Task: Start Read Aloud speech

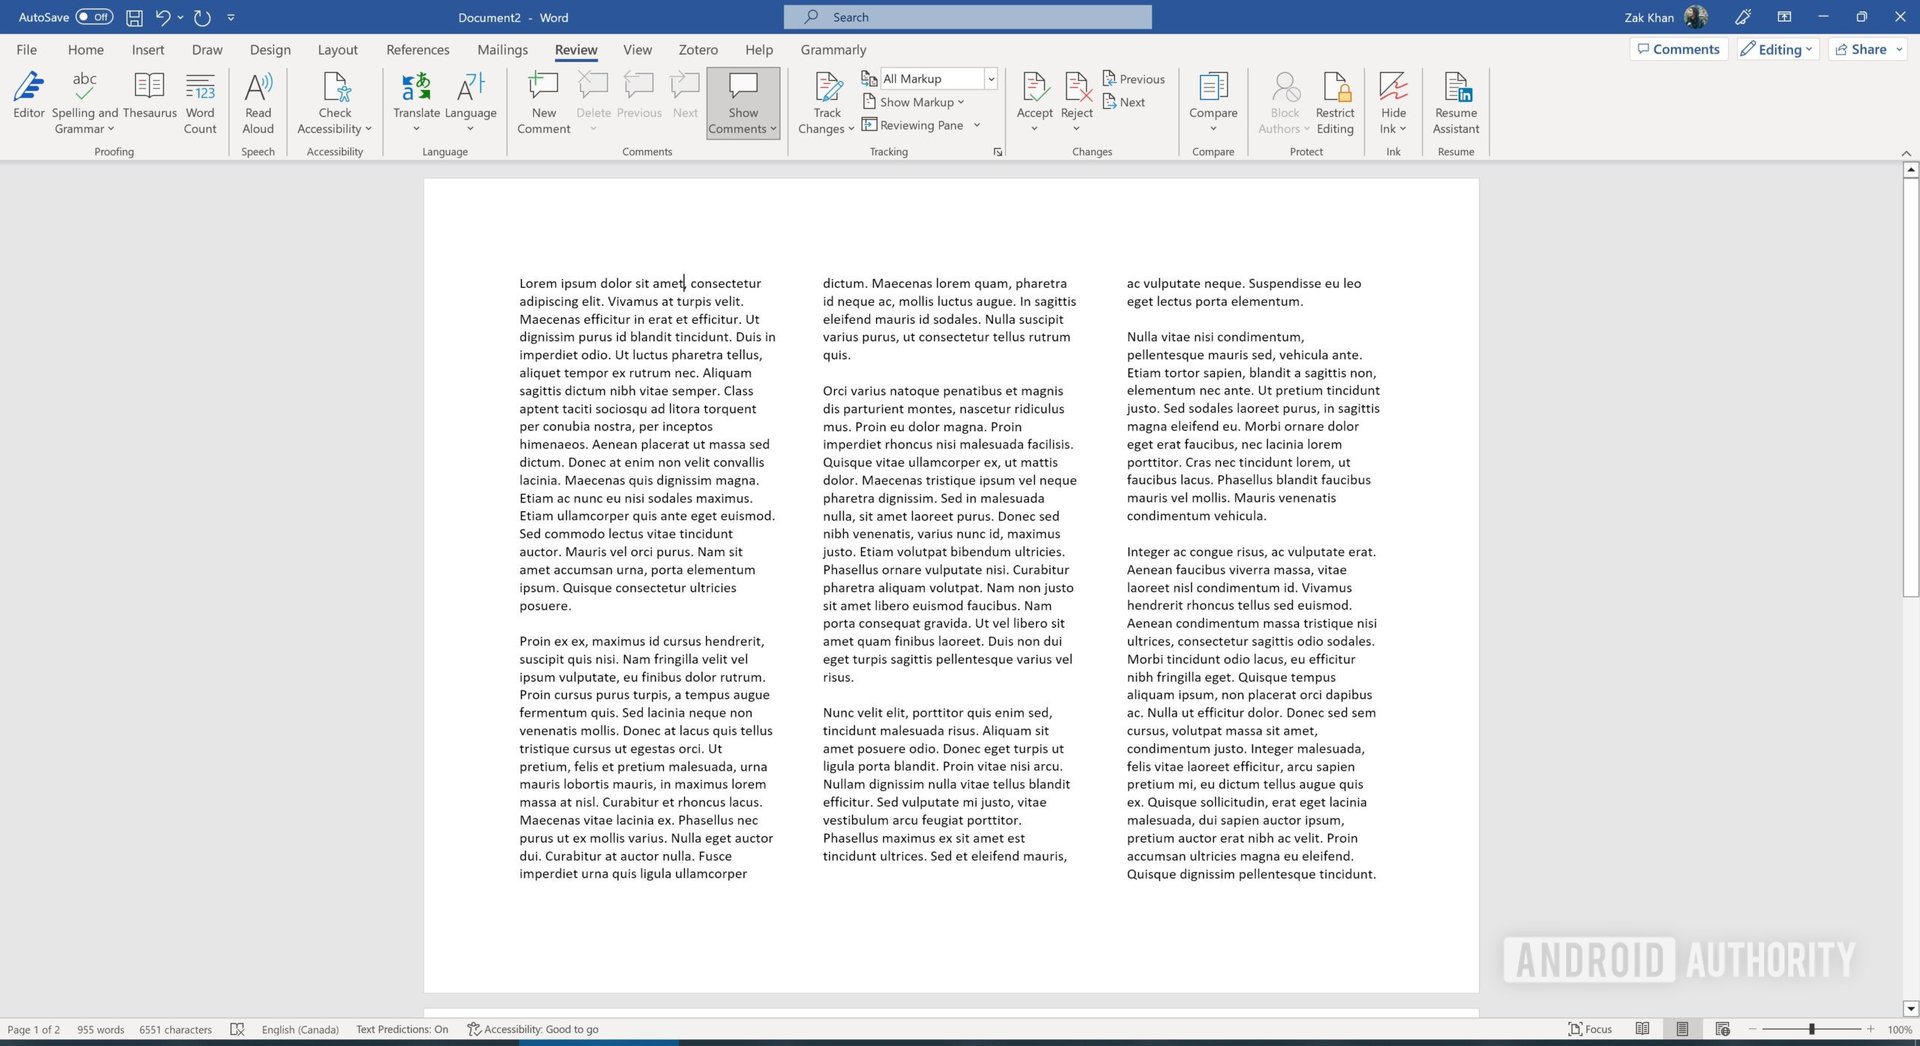Action: 258,101
